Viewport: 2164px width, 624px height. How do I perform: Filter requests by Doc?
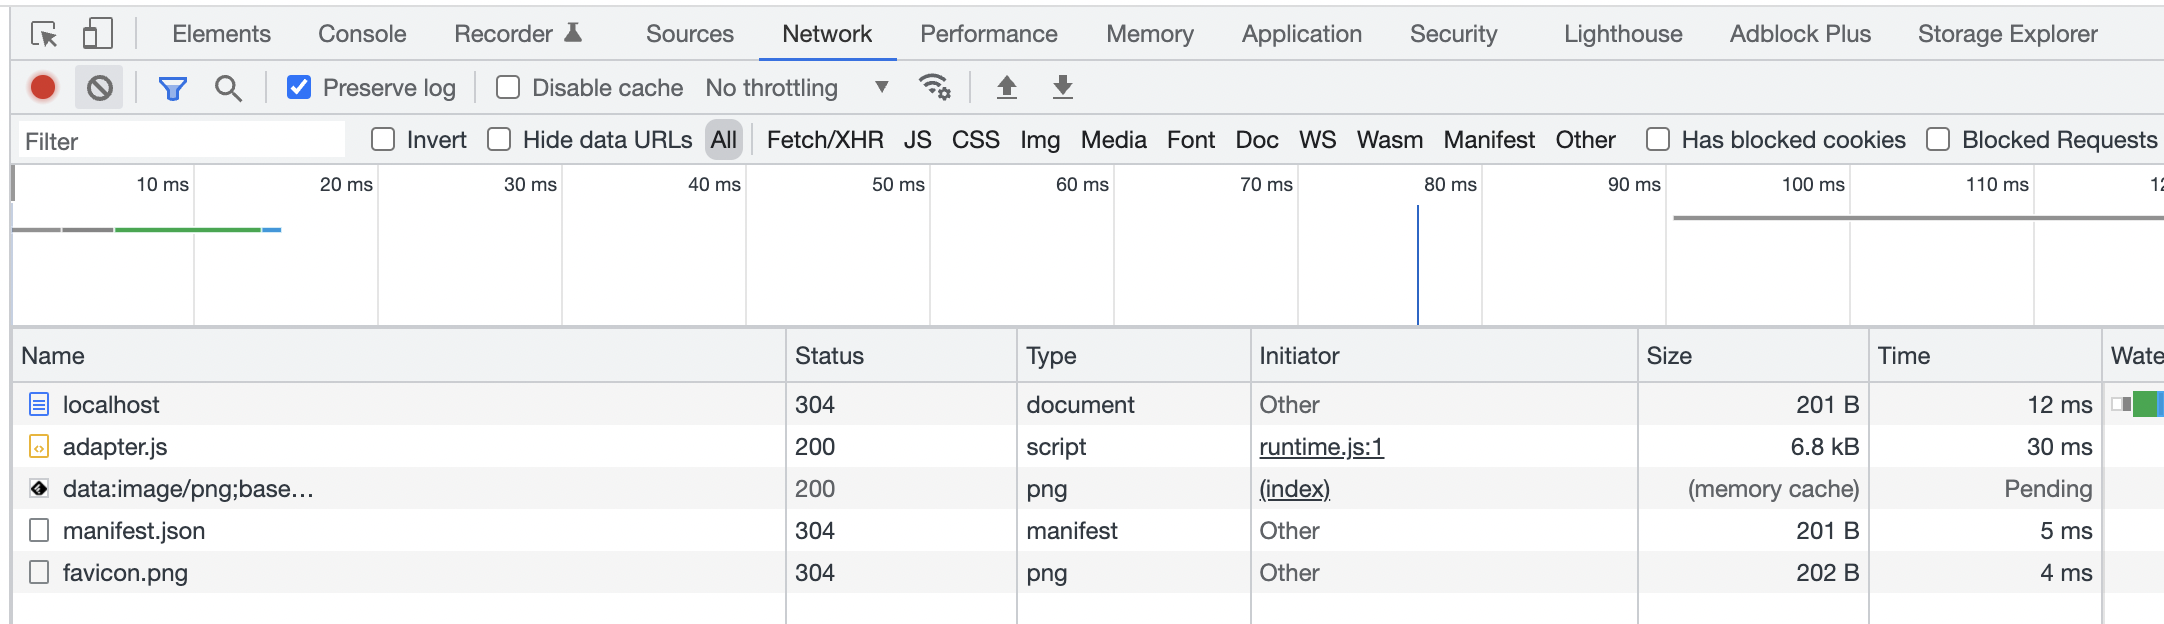pos(1257,140)
